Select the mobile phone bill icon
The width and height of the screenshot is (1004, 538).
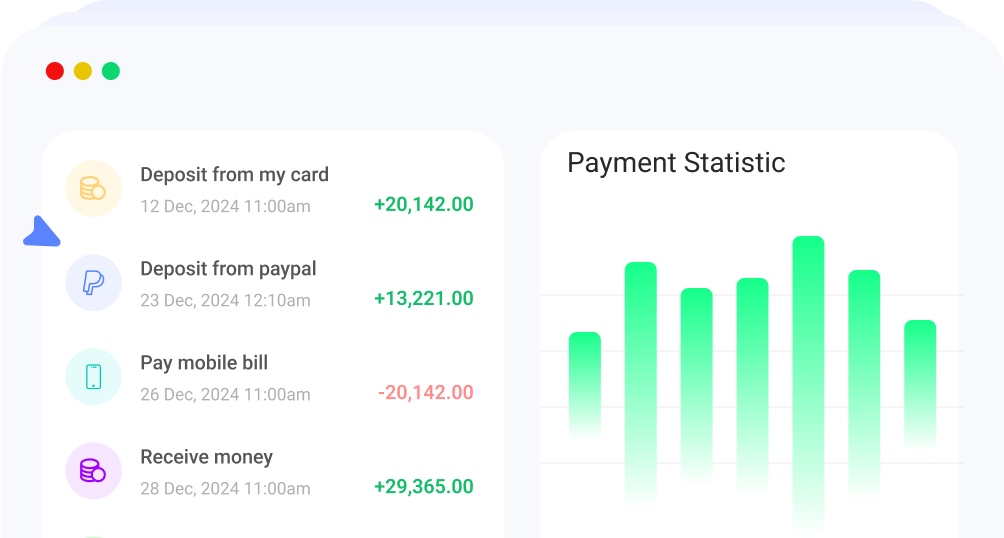93,376
